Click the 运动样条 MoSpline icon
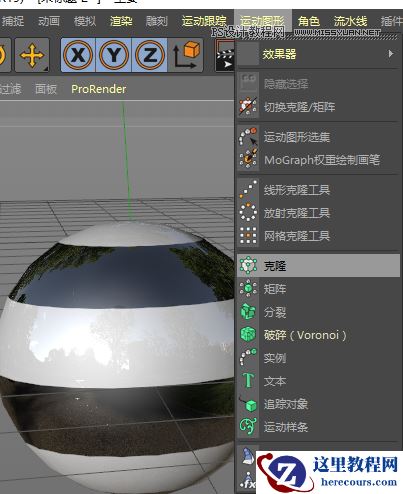This screenshot has height=494, width=403. tap(248, 426)
